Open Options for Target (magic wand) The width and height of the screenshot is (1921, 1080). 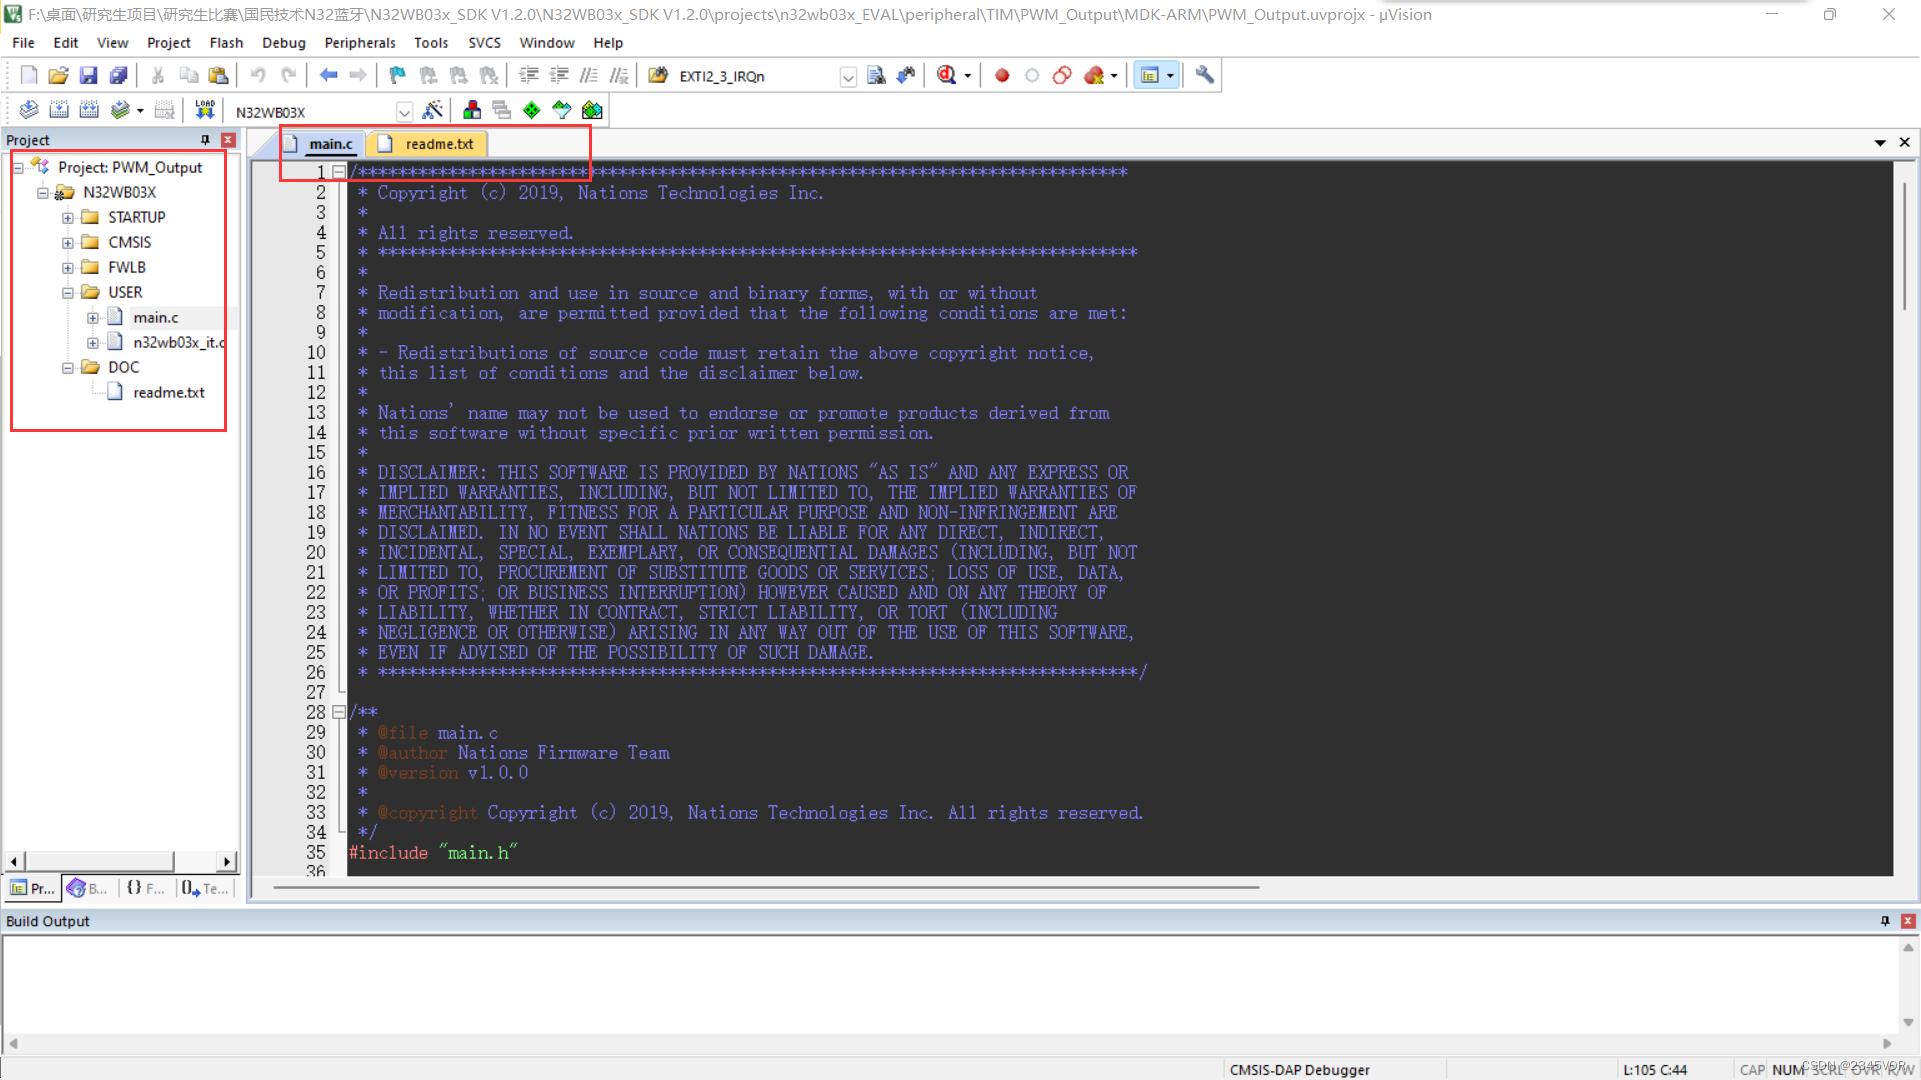[x=433, y=110]
